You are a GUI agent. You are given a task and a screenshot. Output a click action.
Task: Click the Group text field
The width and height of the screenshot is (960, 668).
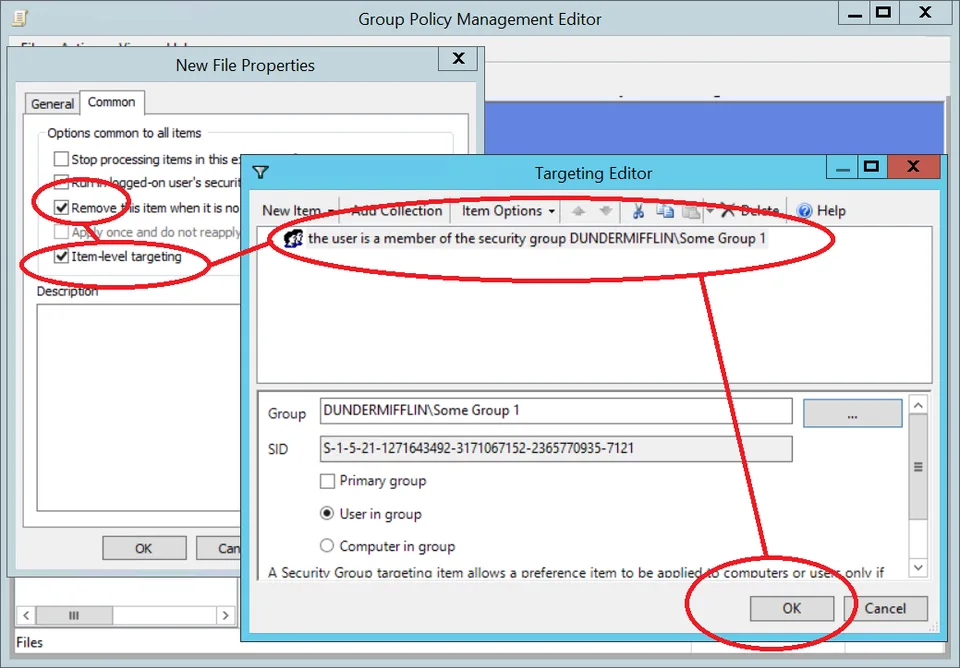[556, 411]
